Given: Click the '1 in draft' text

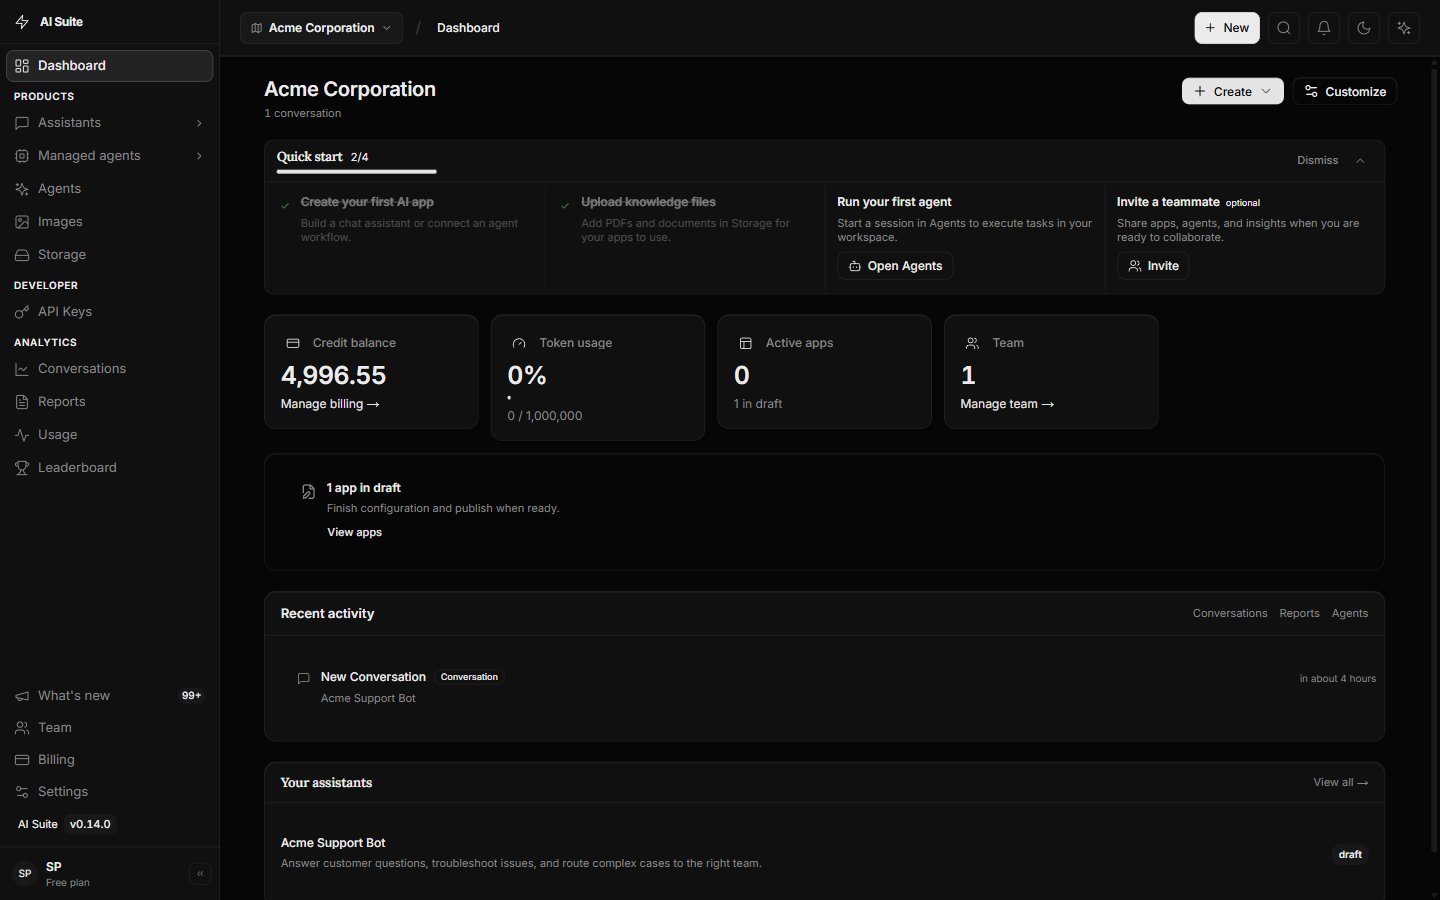Looking at the screenshot, I should coord(758,404).
